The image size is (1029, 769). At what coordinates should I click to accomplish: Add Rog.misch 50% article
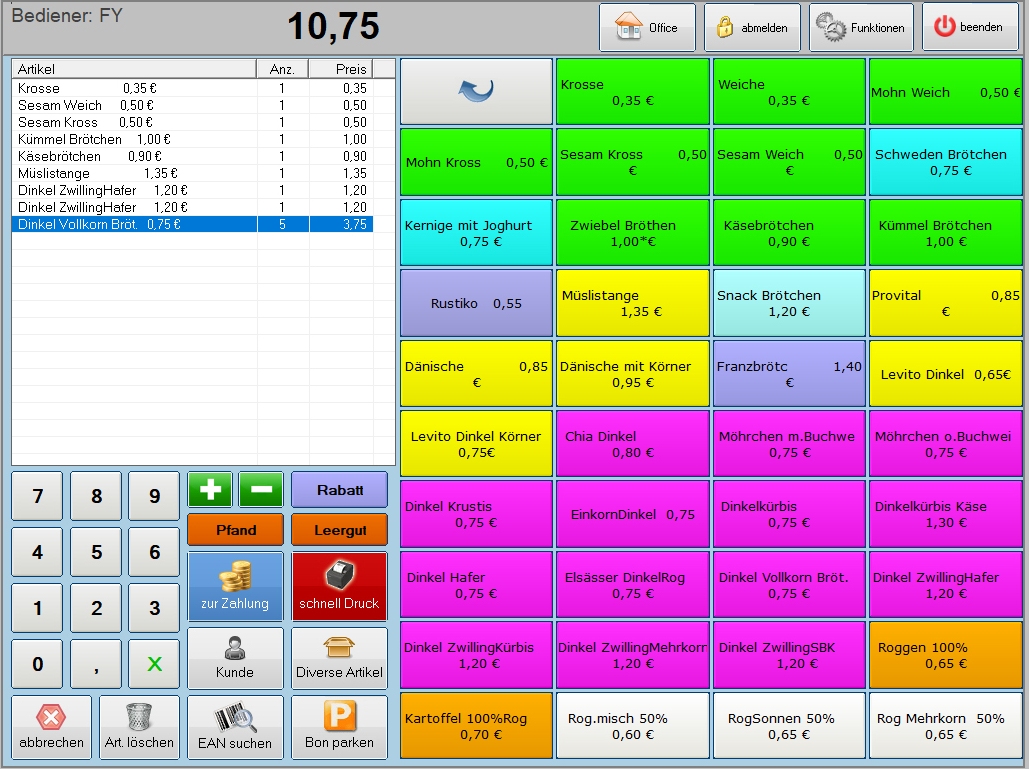[x=633, y=726]
